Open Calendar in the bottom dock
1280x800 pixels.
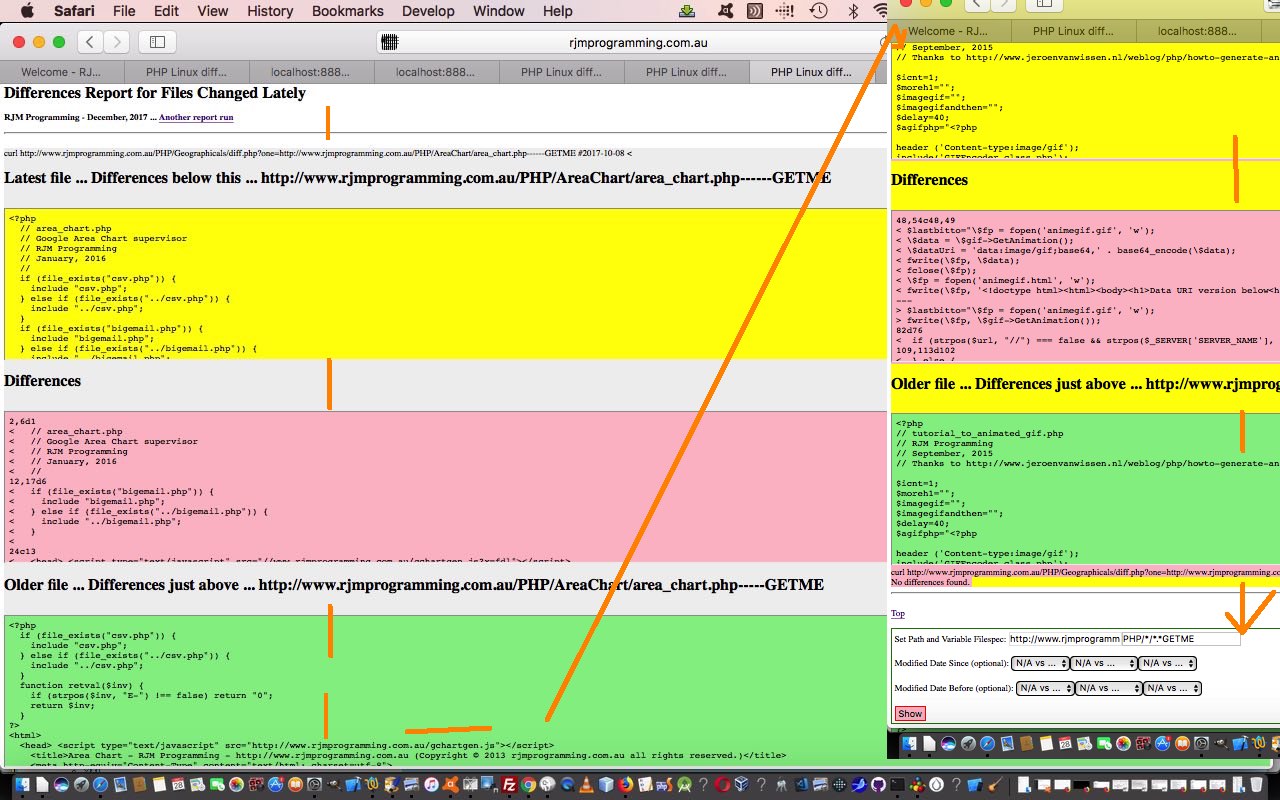point(178,785)
